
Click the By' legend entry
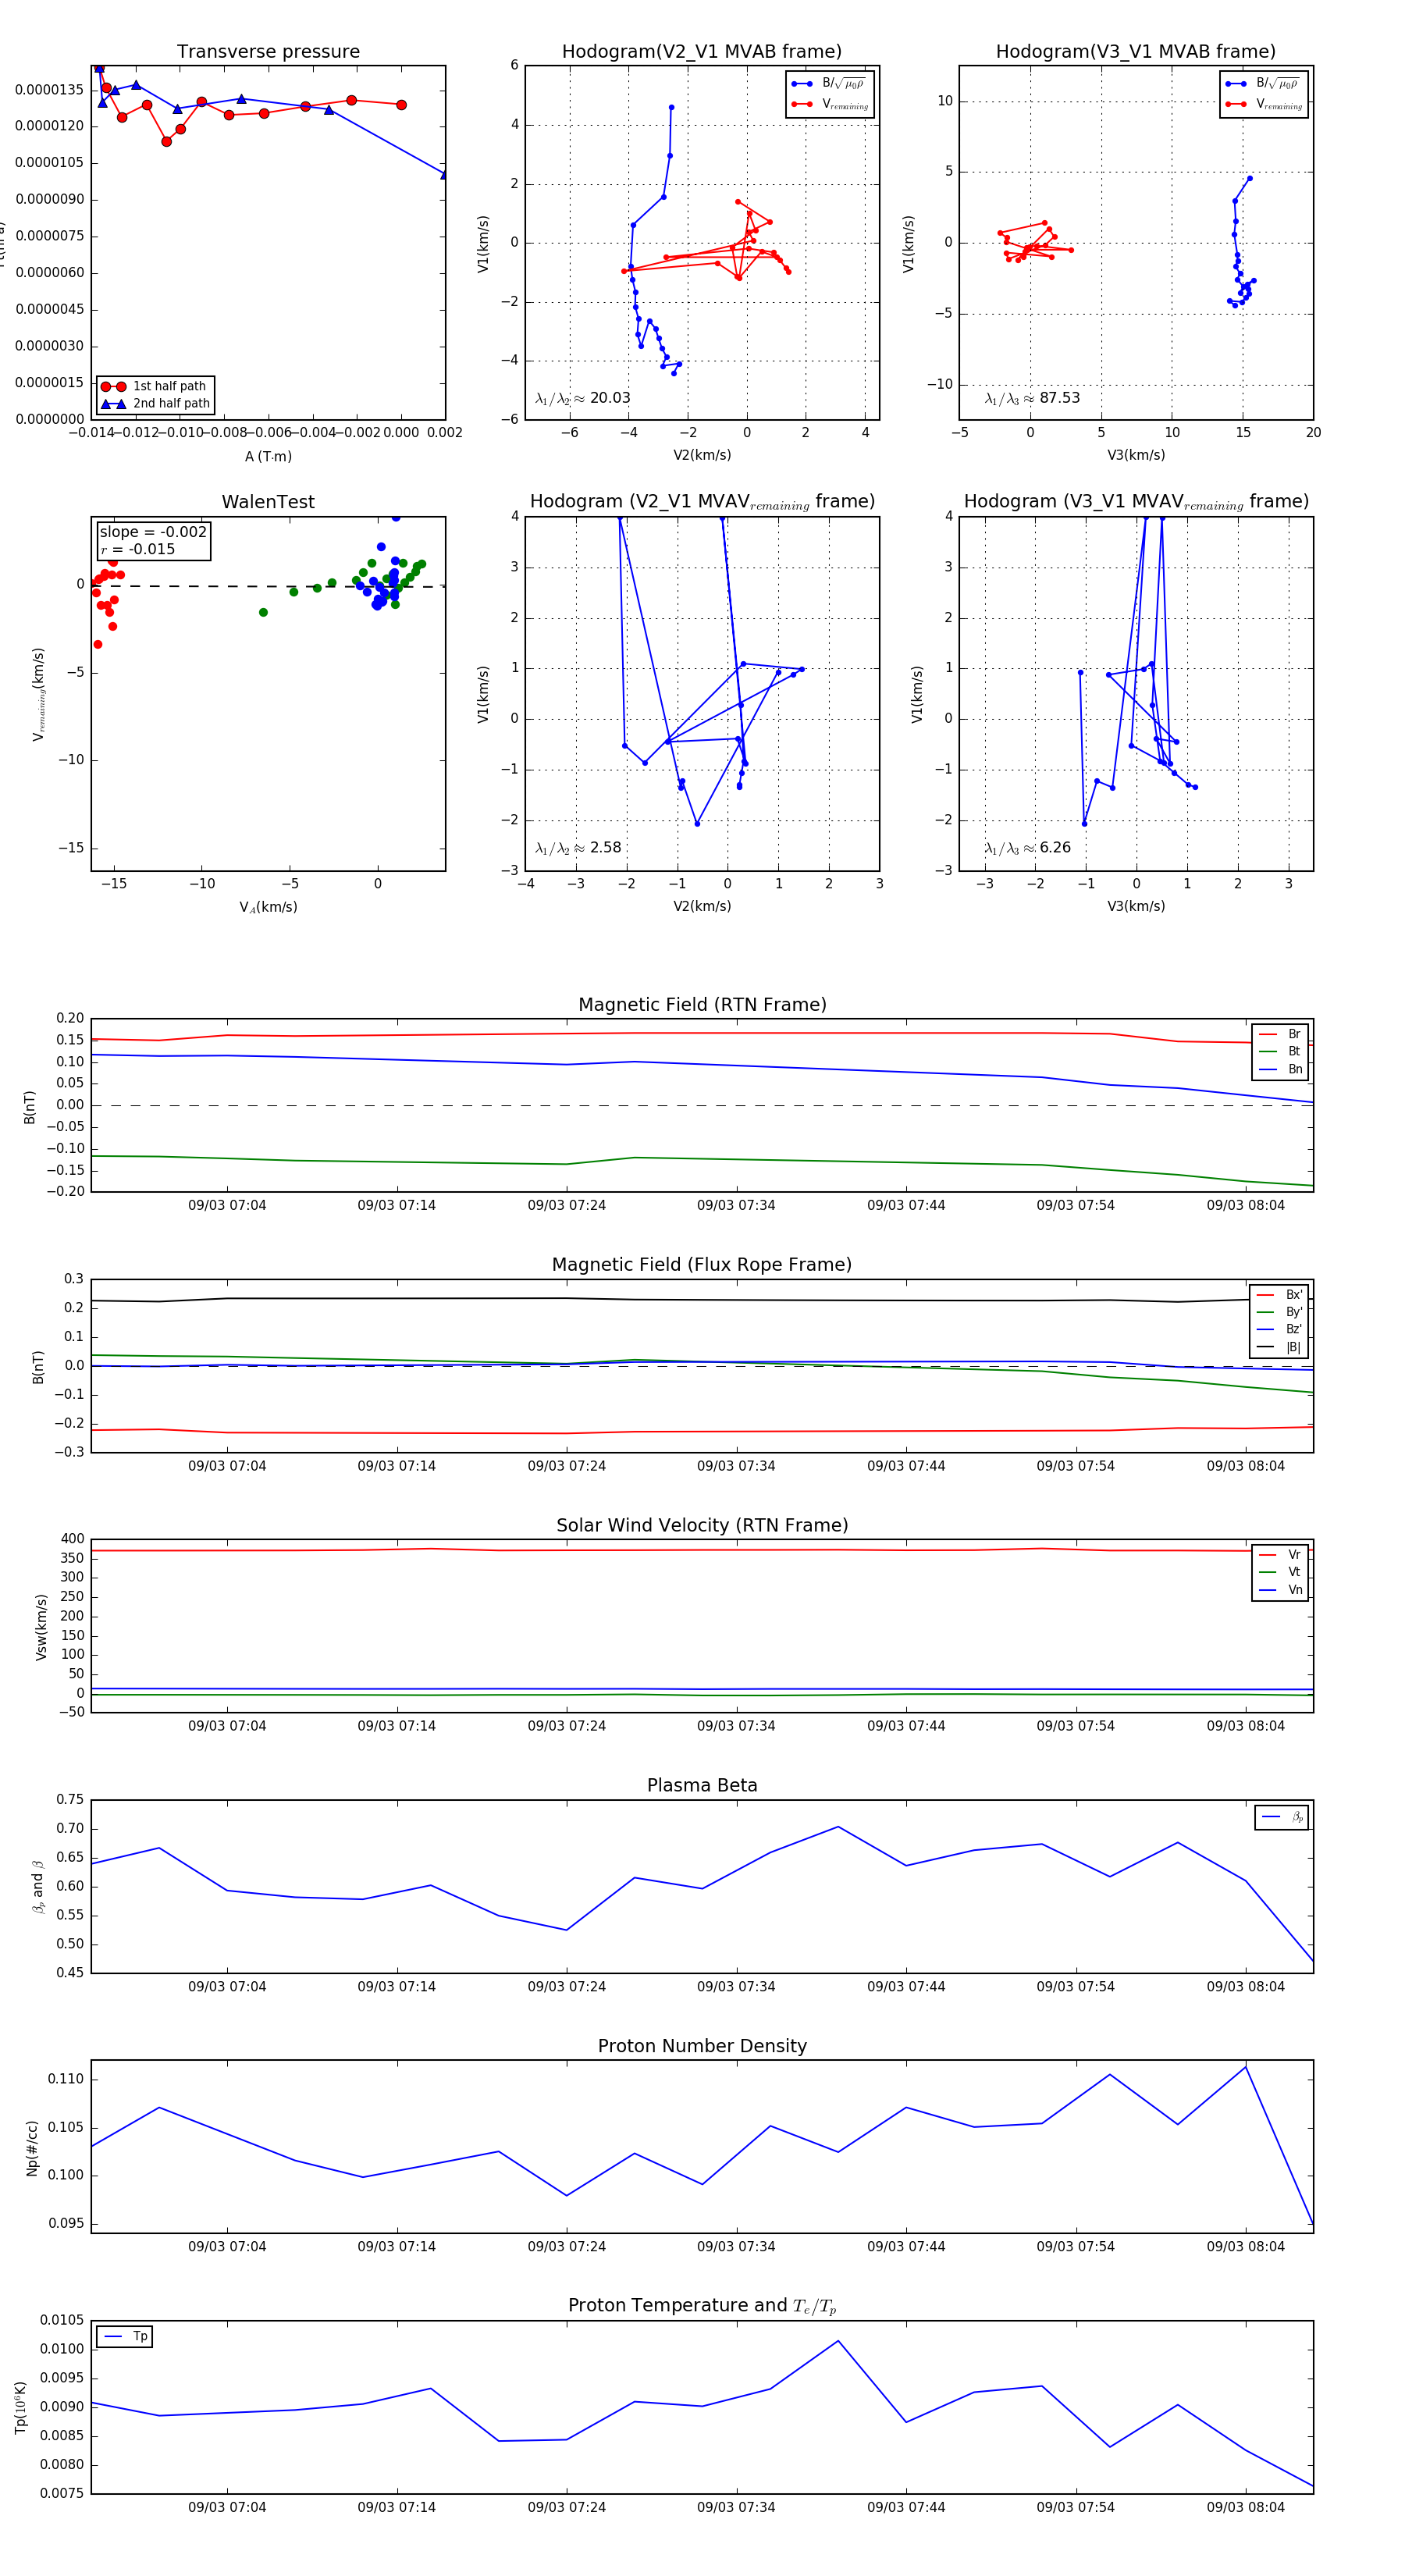pyautogui.click(x=1280, y=1312)
